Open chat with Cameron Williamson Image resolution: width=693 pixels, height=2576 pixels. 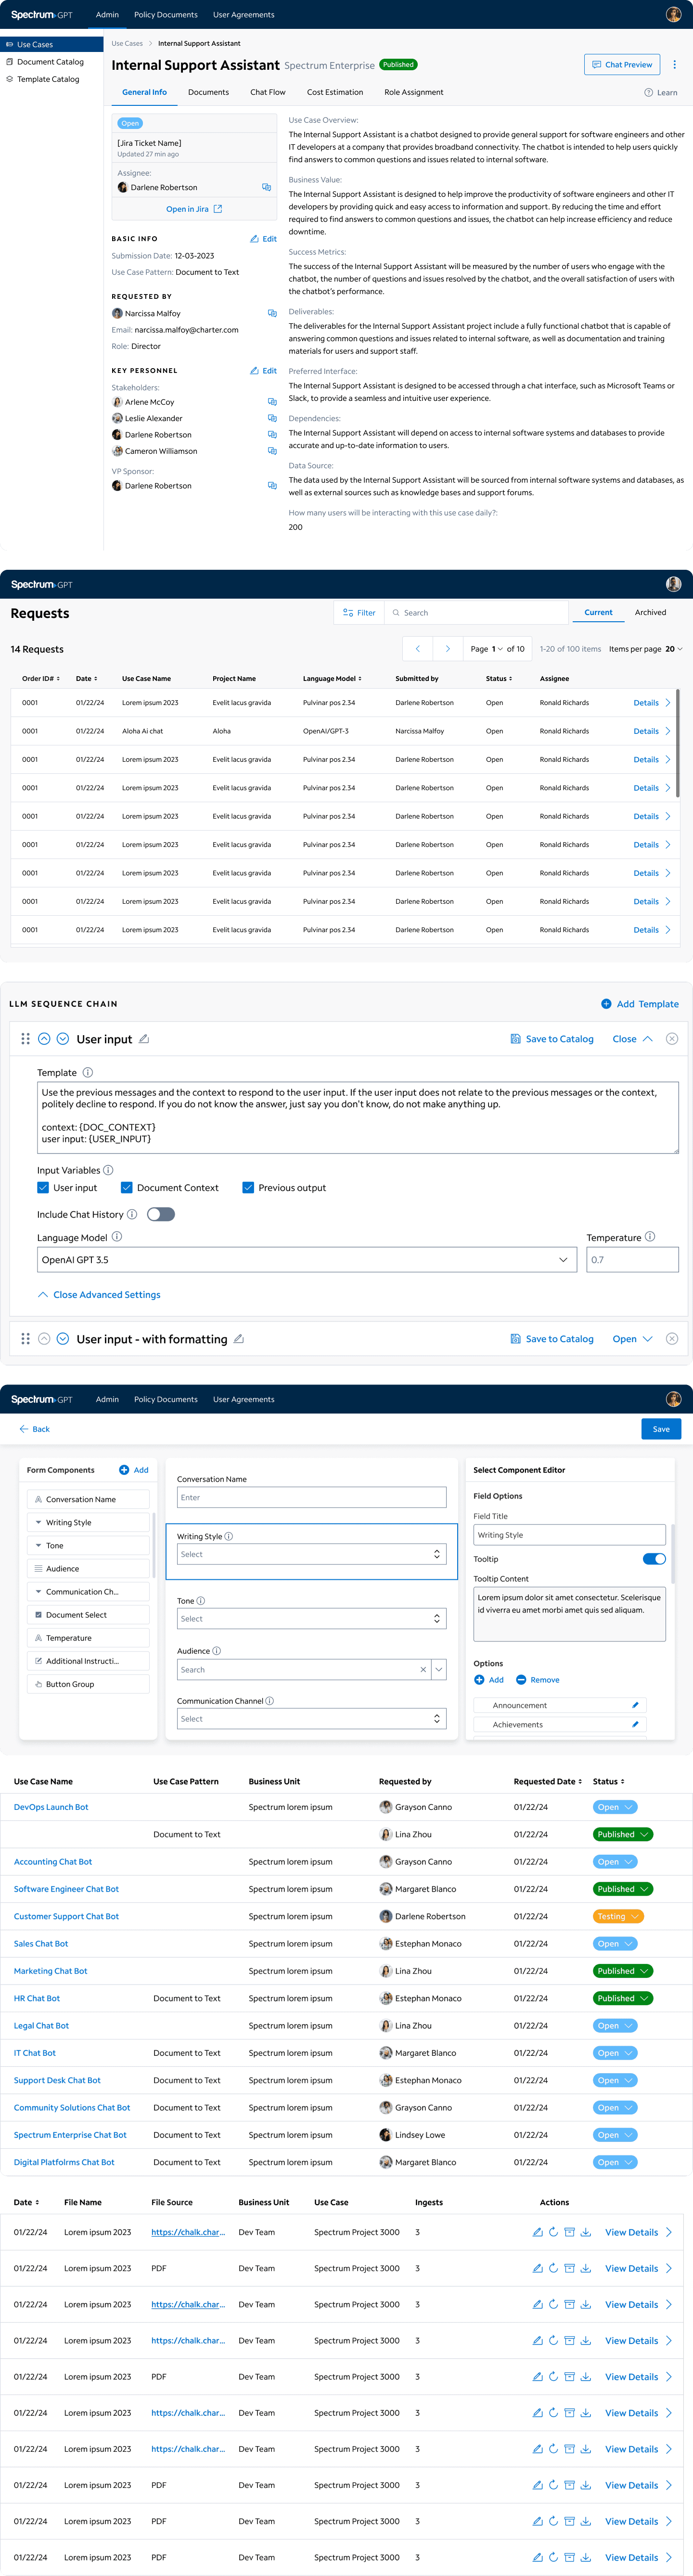pos(272,451)
